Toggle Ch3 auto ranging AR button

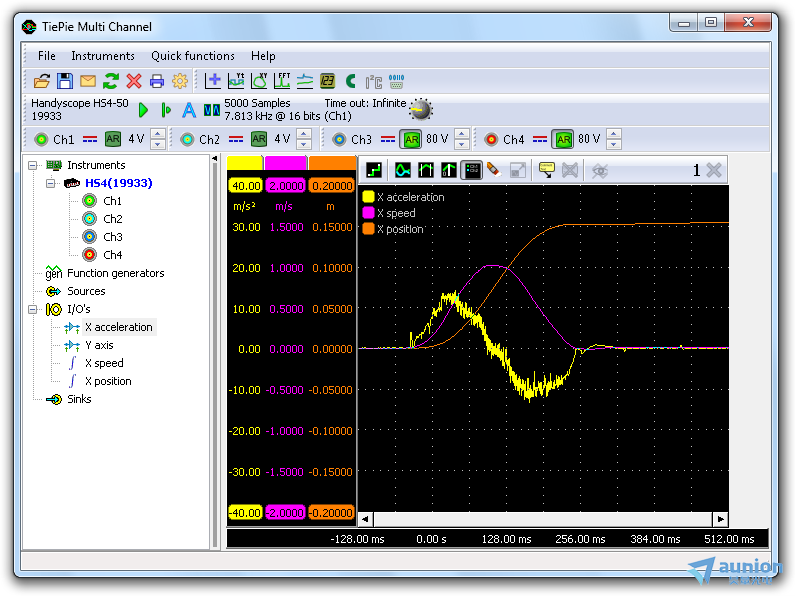pyautogui.click(x=411, y=139)
